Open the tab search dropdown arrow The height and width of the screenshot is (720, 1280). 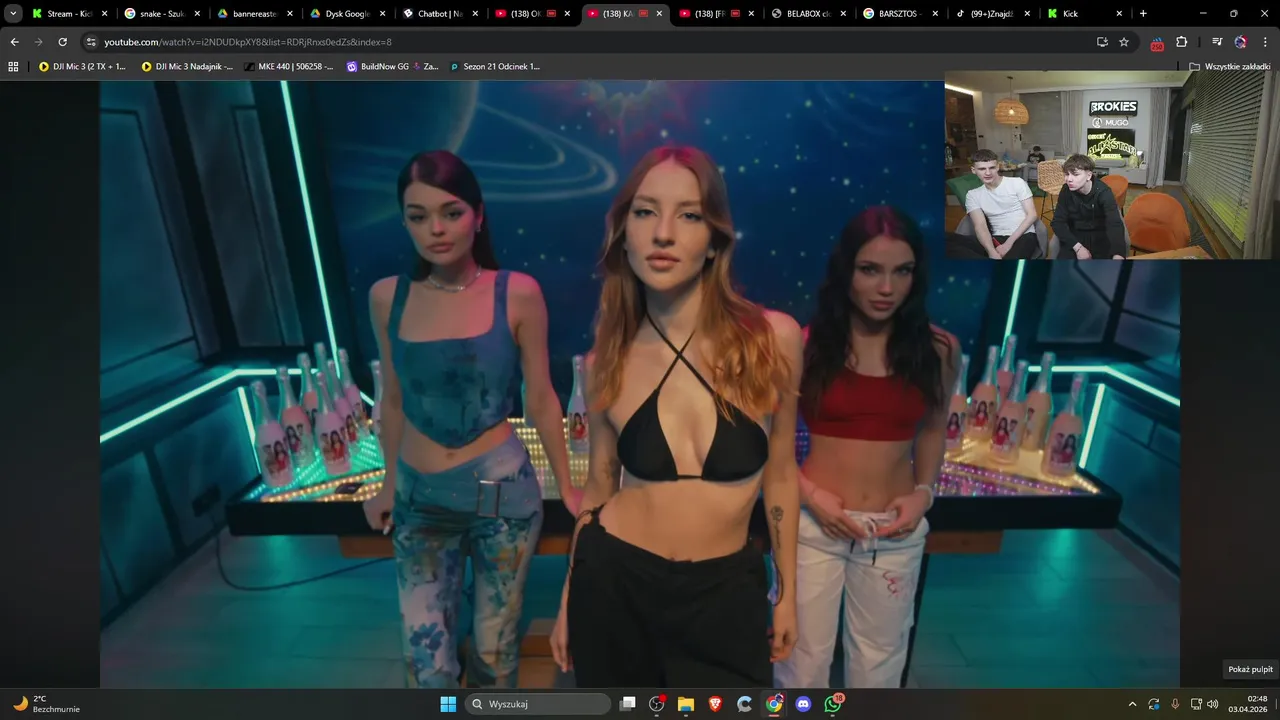(13, 14)
